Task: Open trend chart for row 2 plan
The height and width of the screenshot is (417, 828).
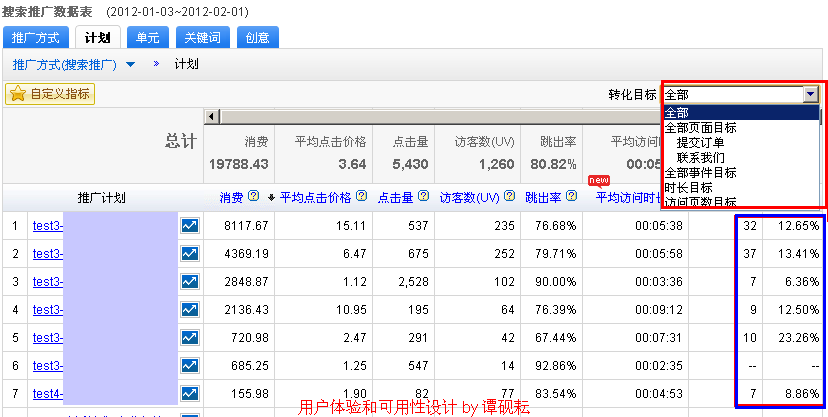Action: (x=190, y=254)
